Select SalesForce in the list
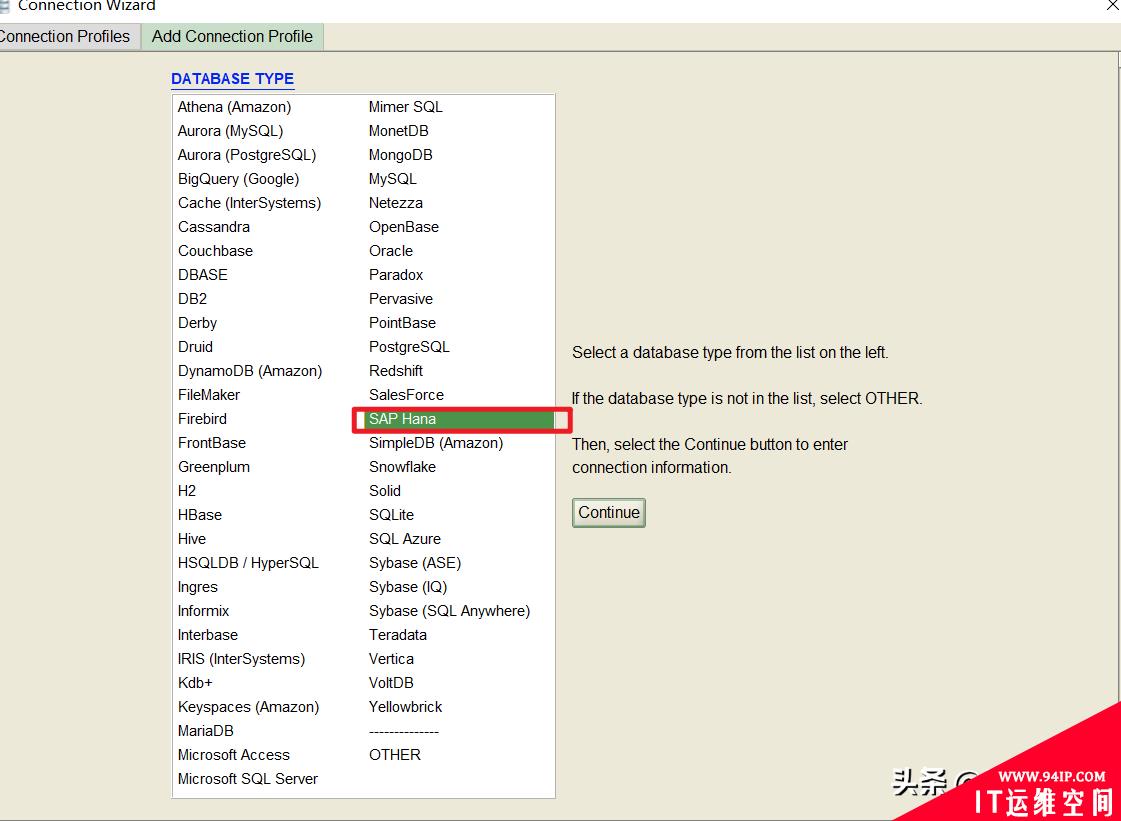1121x821 pixels. (406, 395)
